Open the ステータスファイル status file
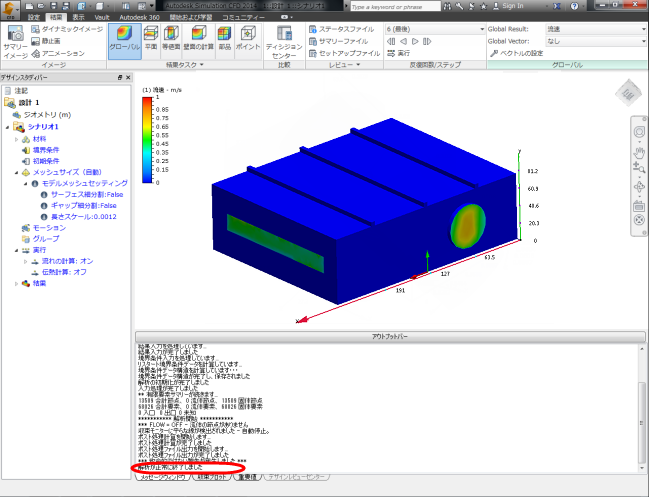This screenshot has width=649, height=497. point(341,29)
